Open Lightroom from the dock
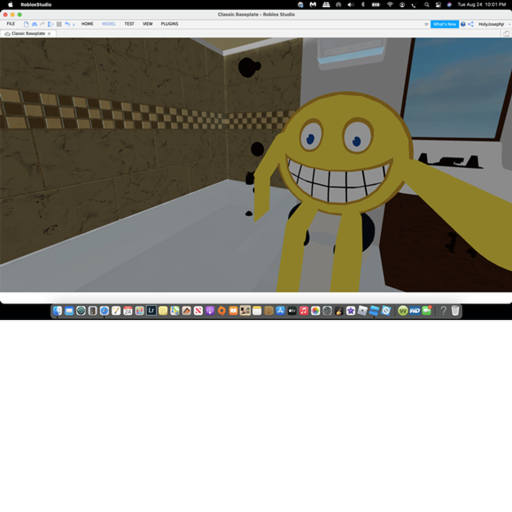 (151, 311)
